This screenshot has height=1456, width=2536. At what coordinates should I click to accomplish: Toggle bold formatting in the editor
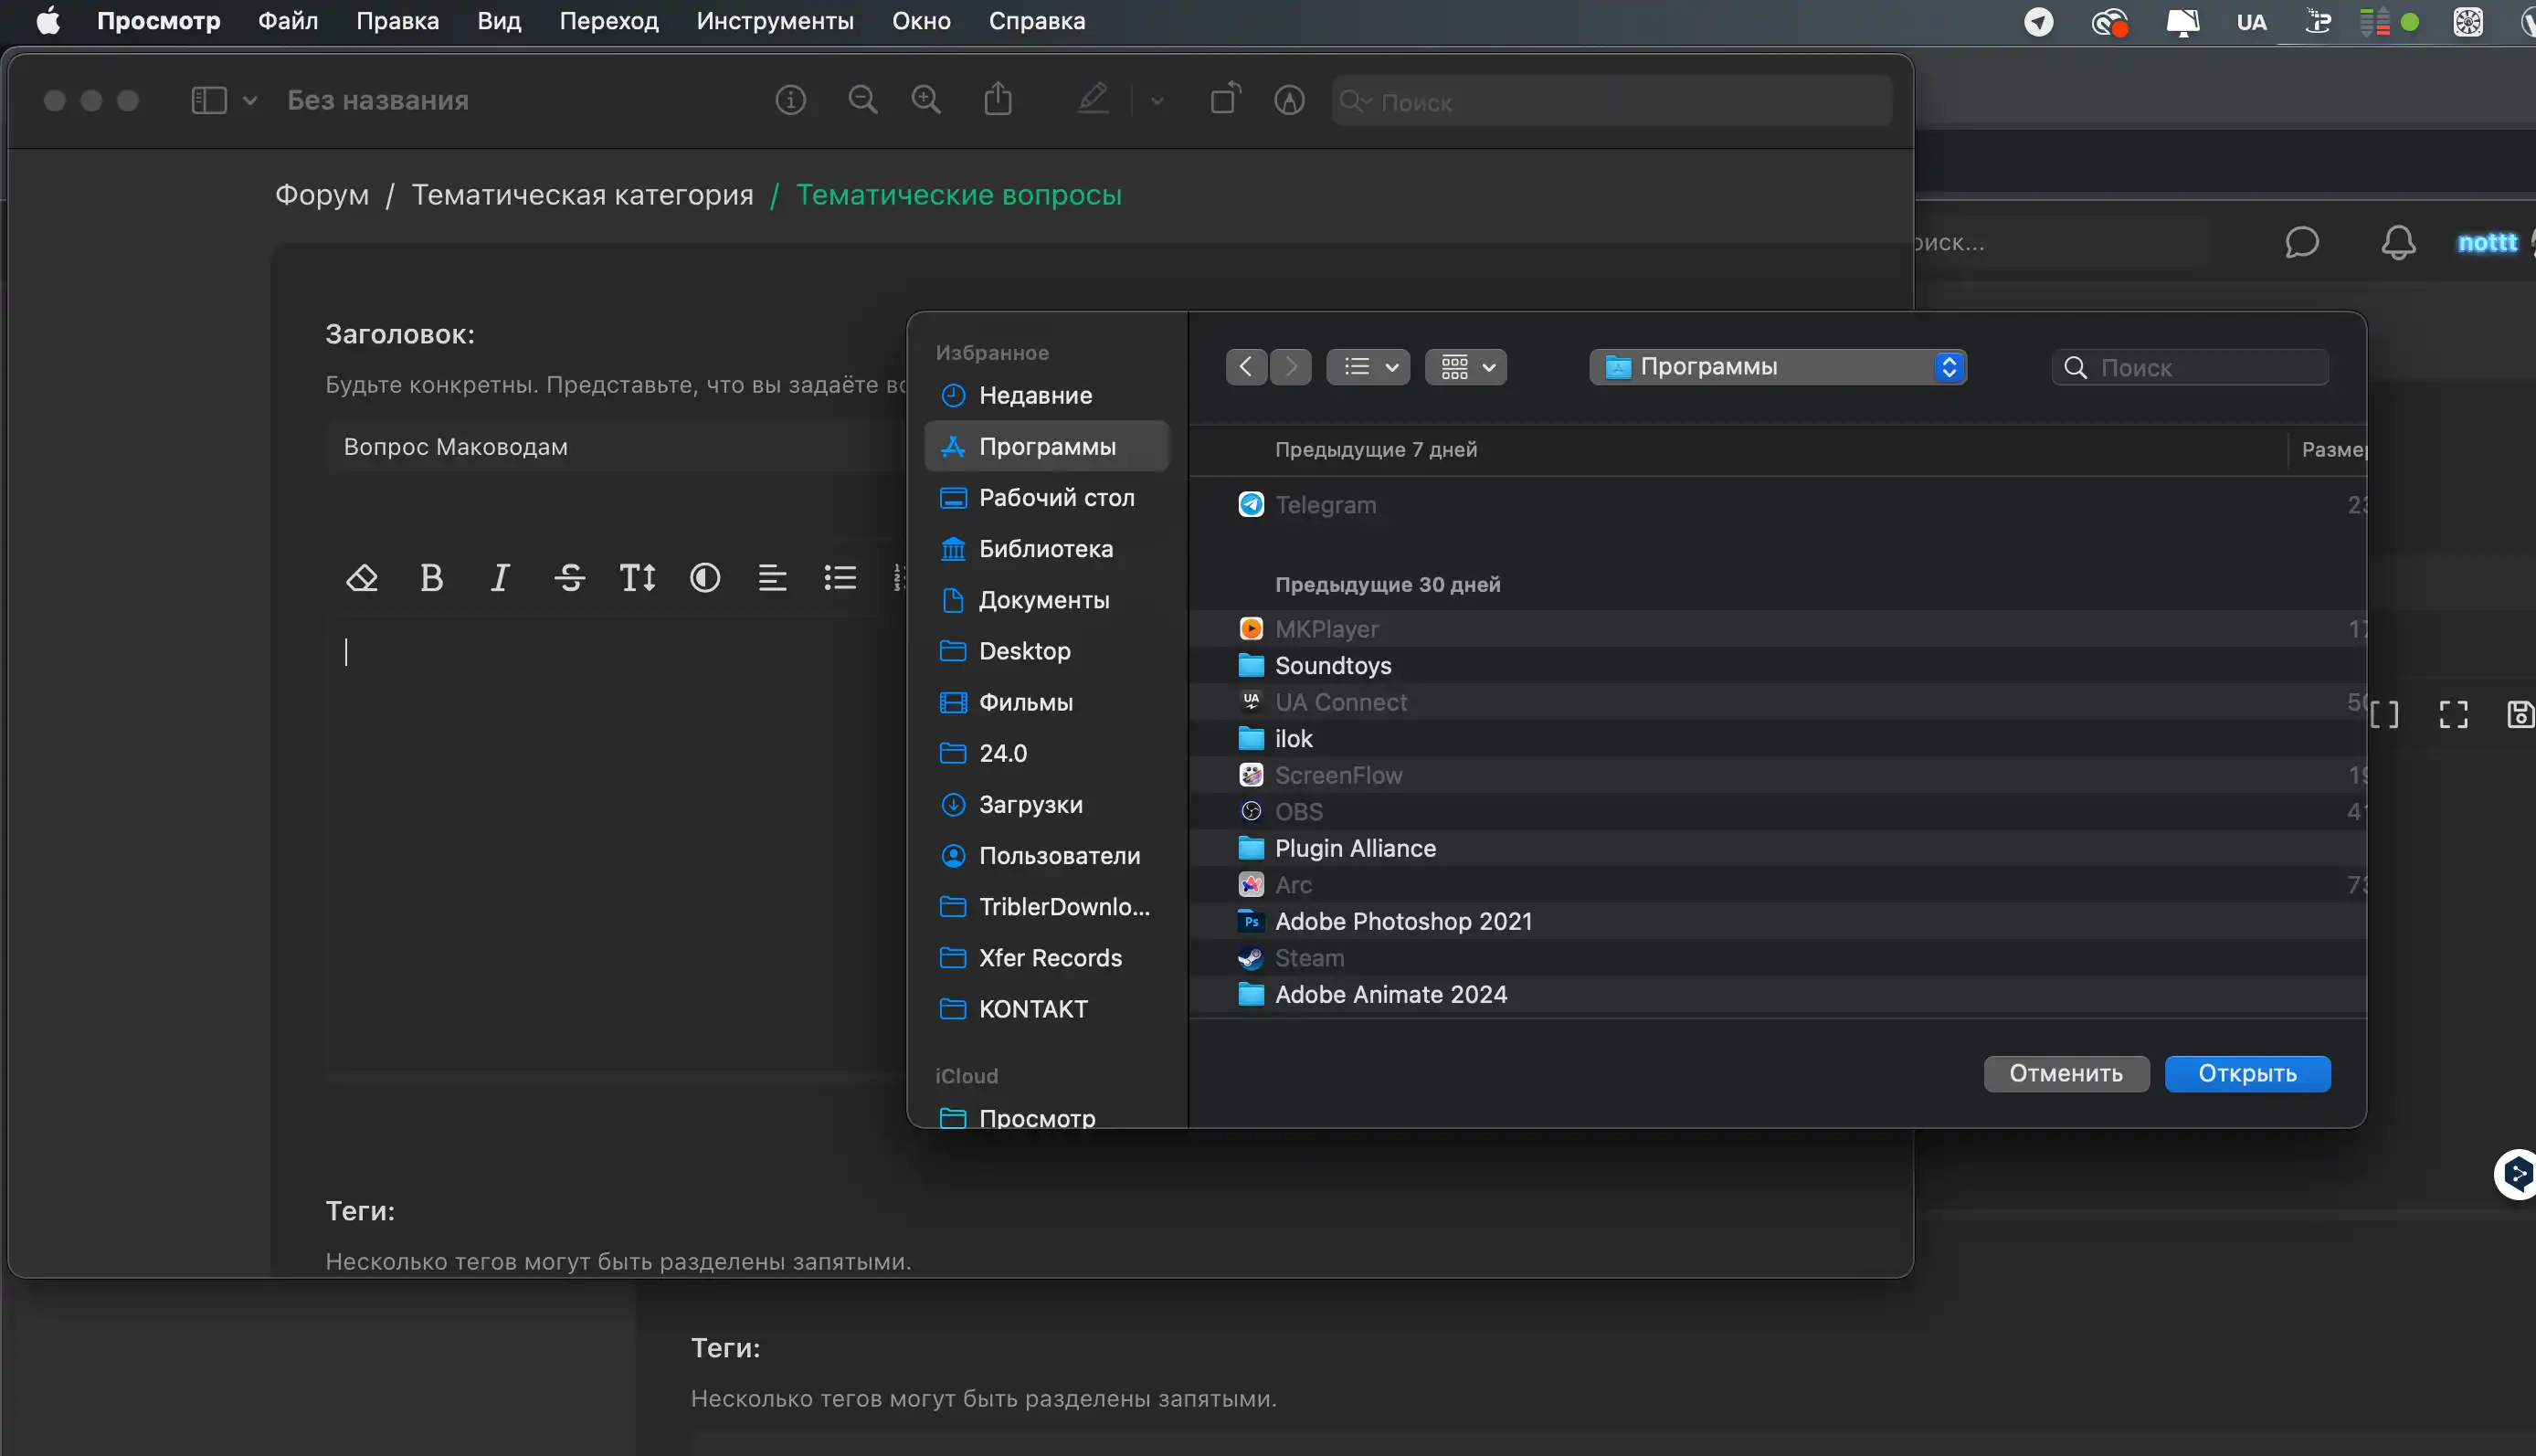tap(431, 578)
